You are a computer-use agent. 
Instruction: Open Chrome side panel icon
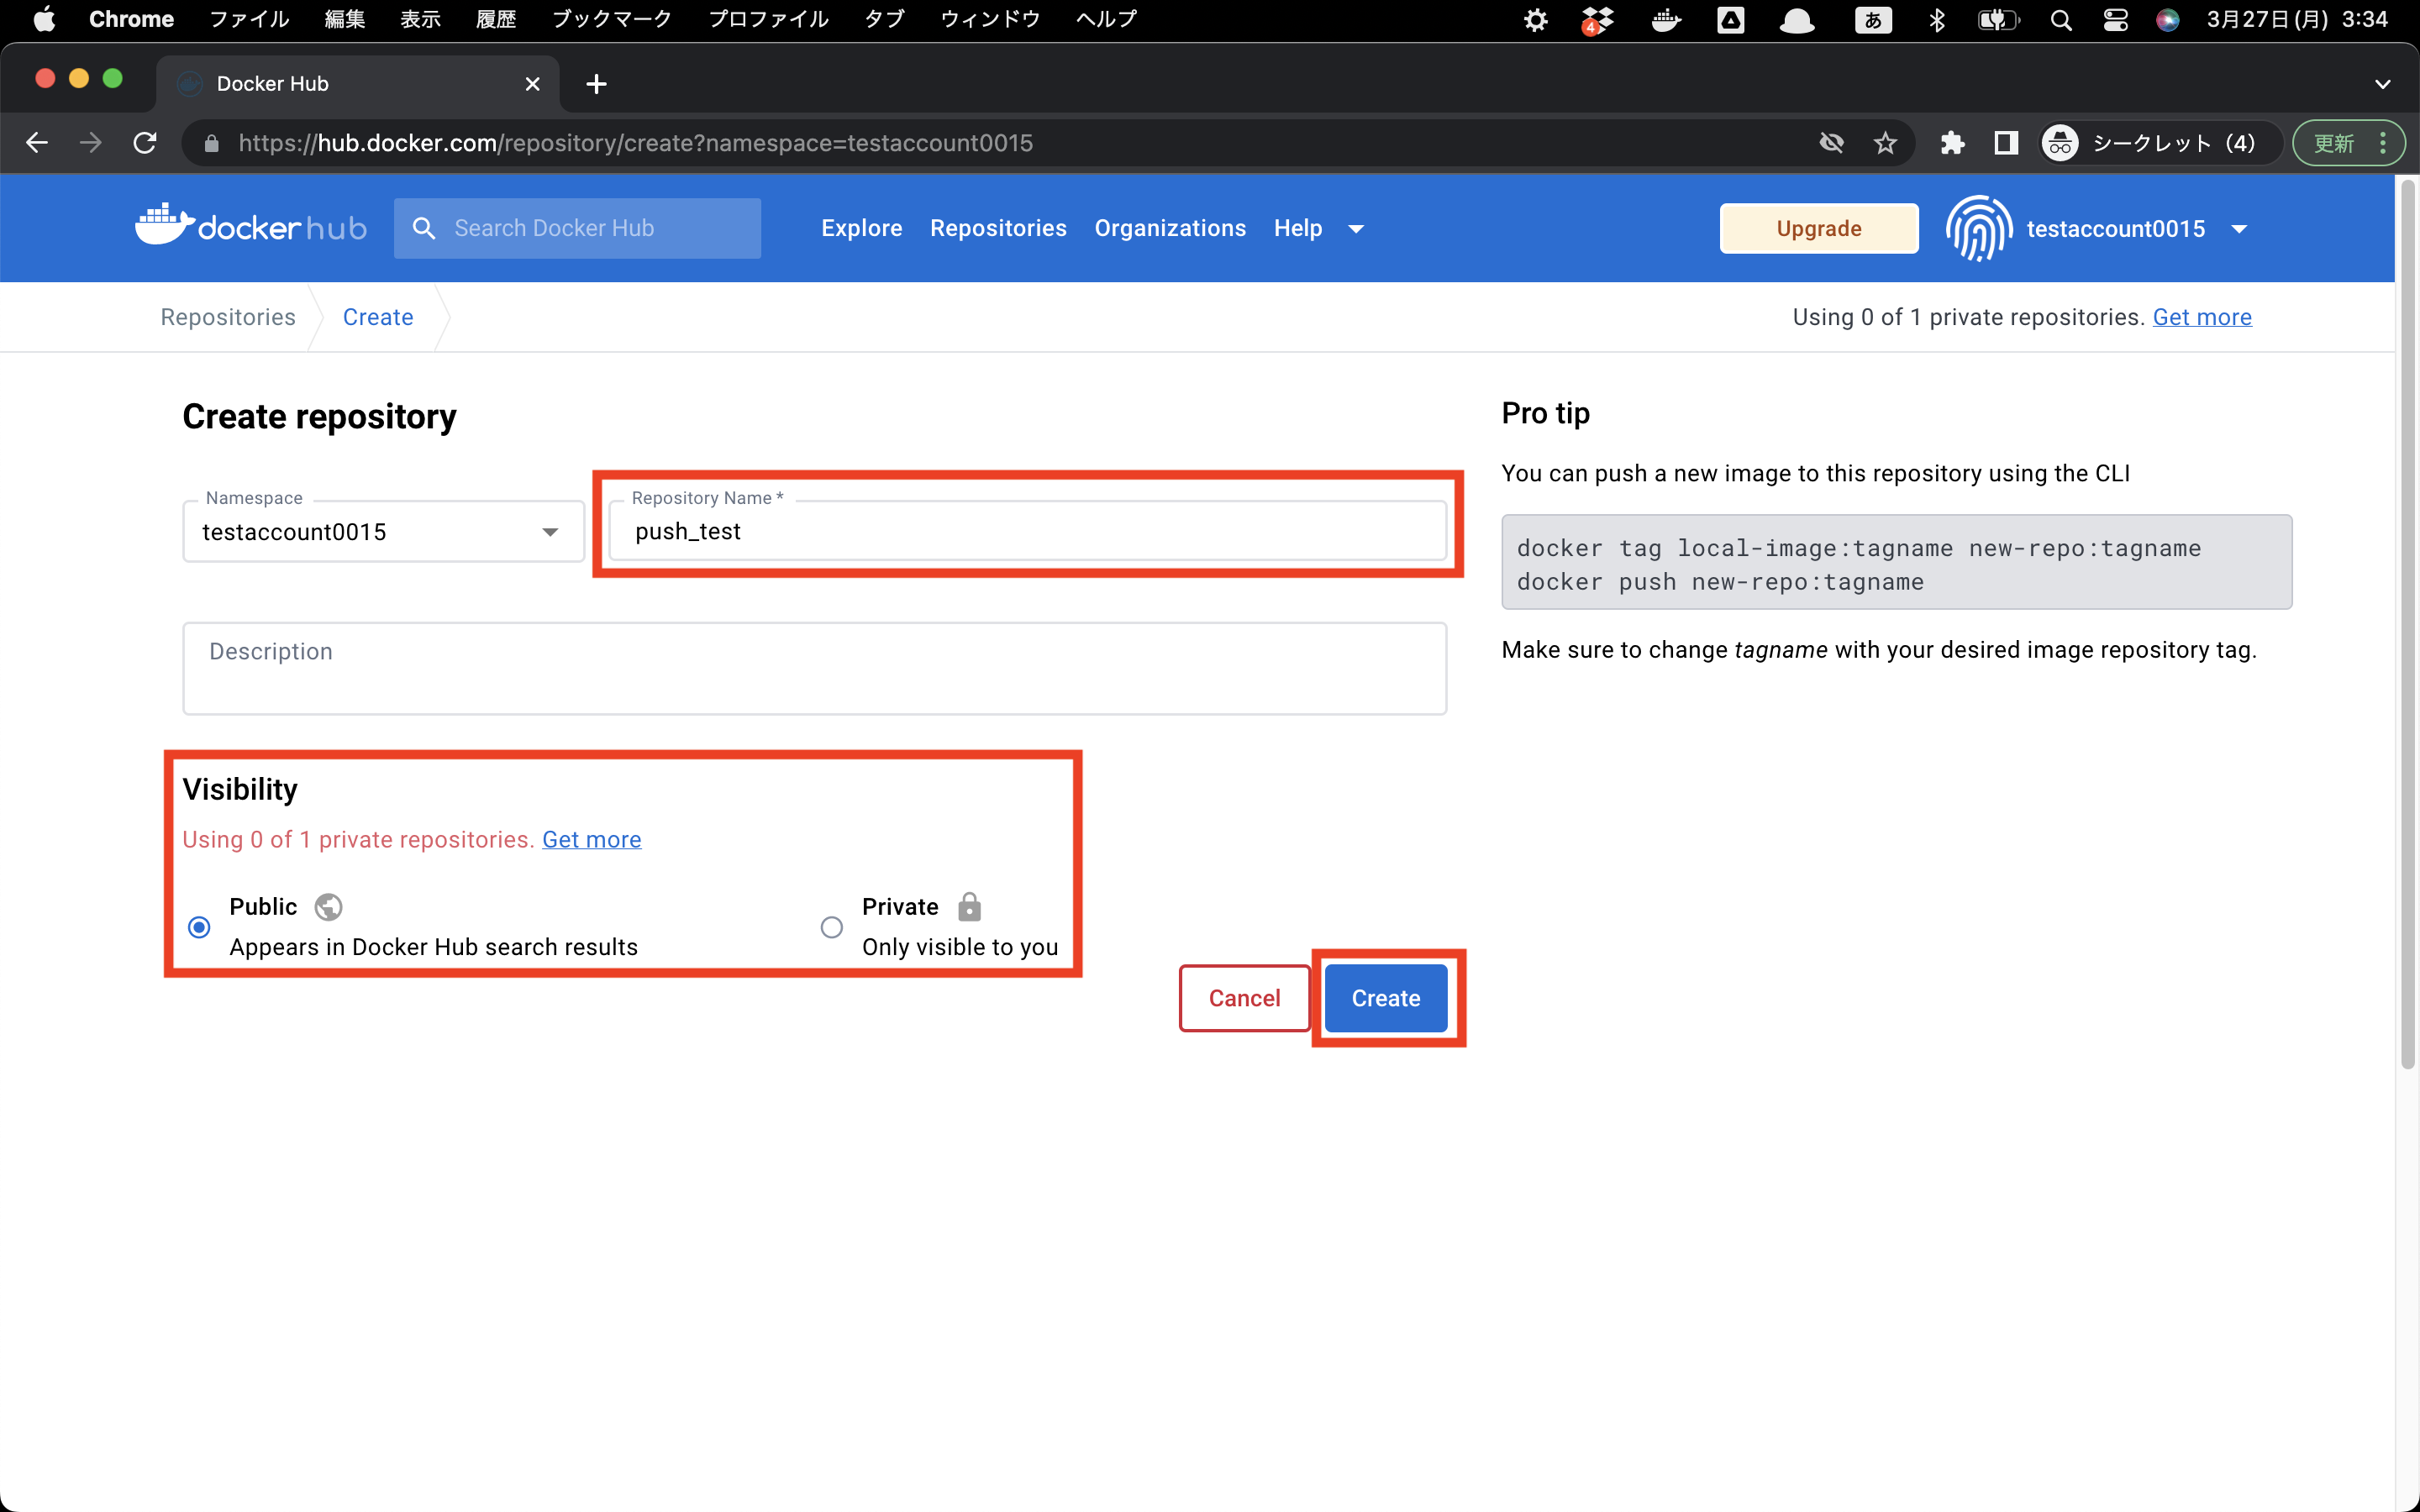click(2005, 143)
